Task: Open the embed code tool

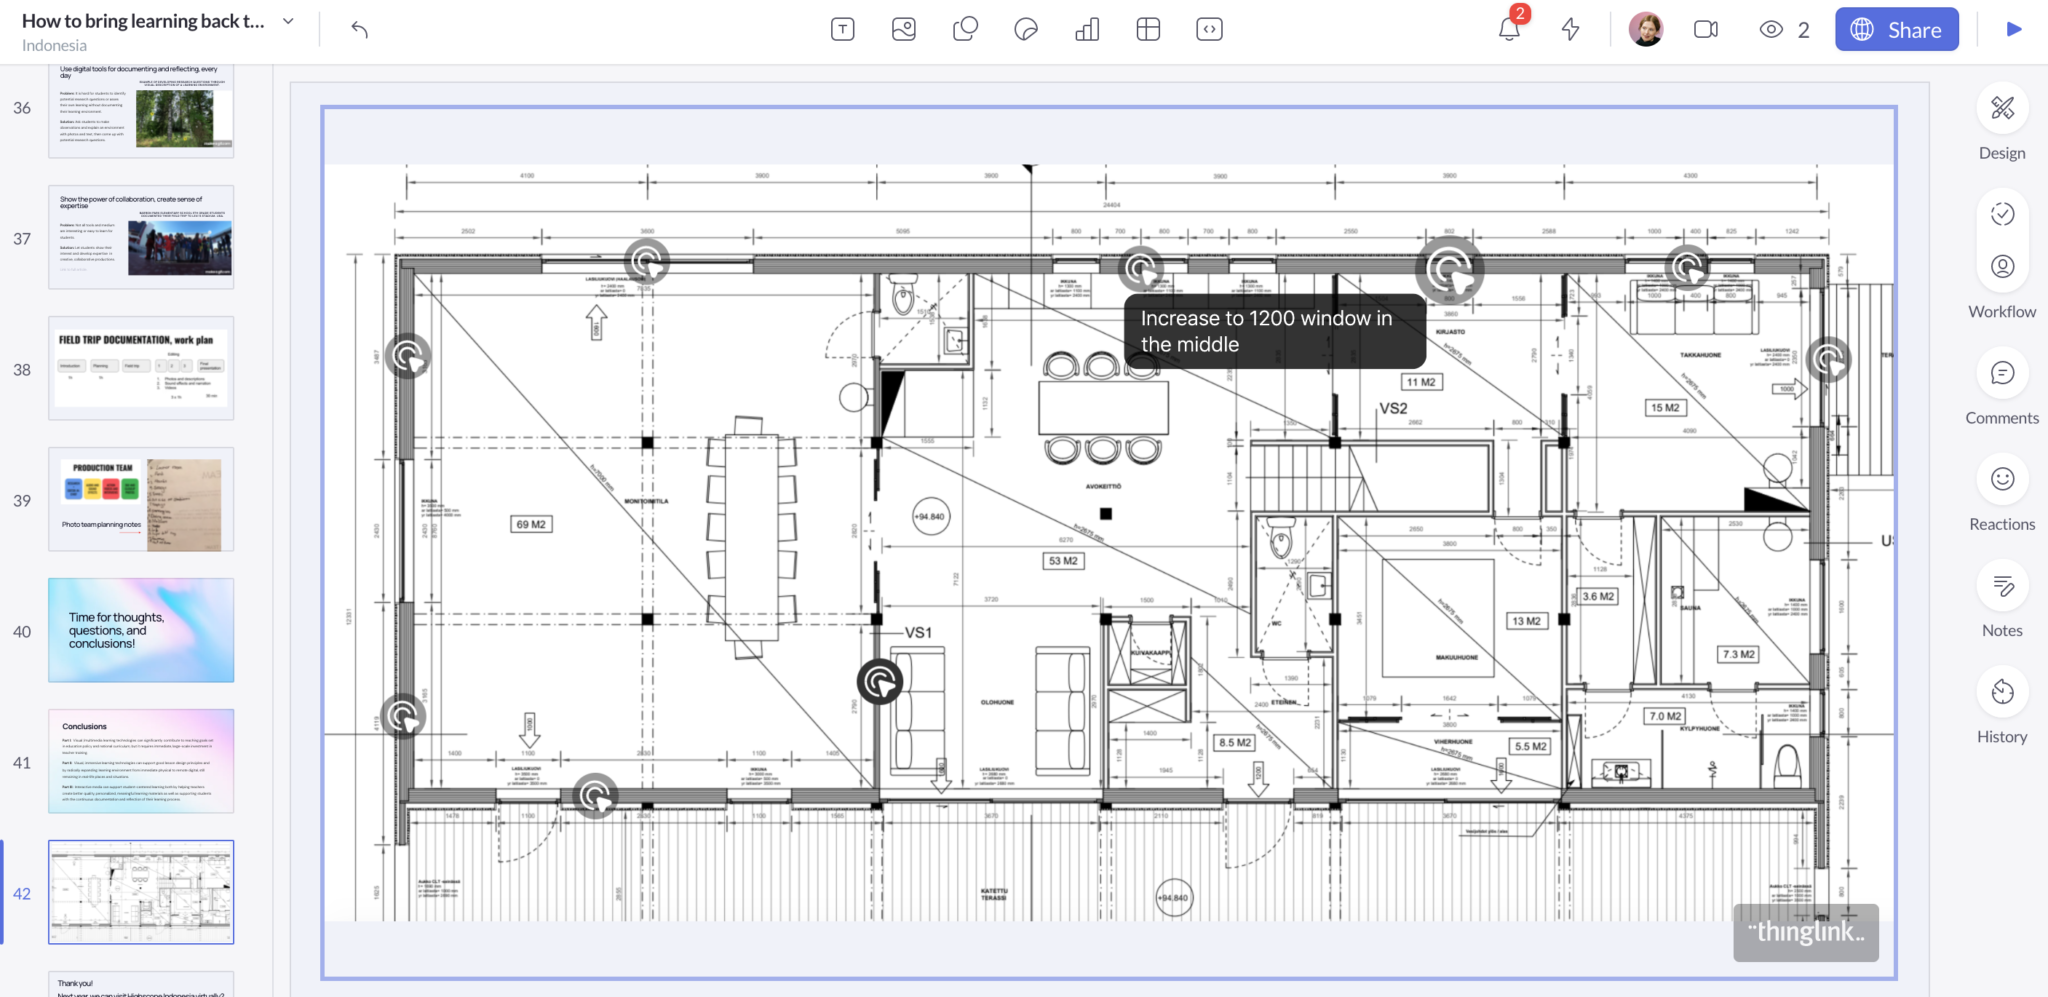Action: [1209, 30]
